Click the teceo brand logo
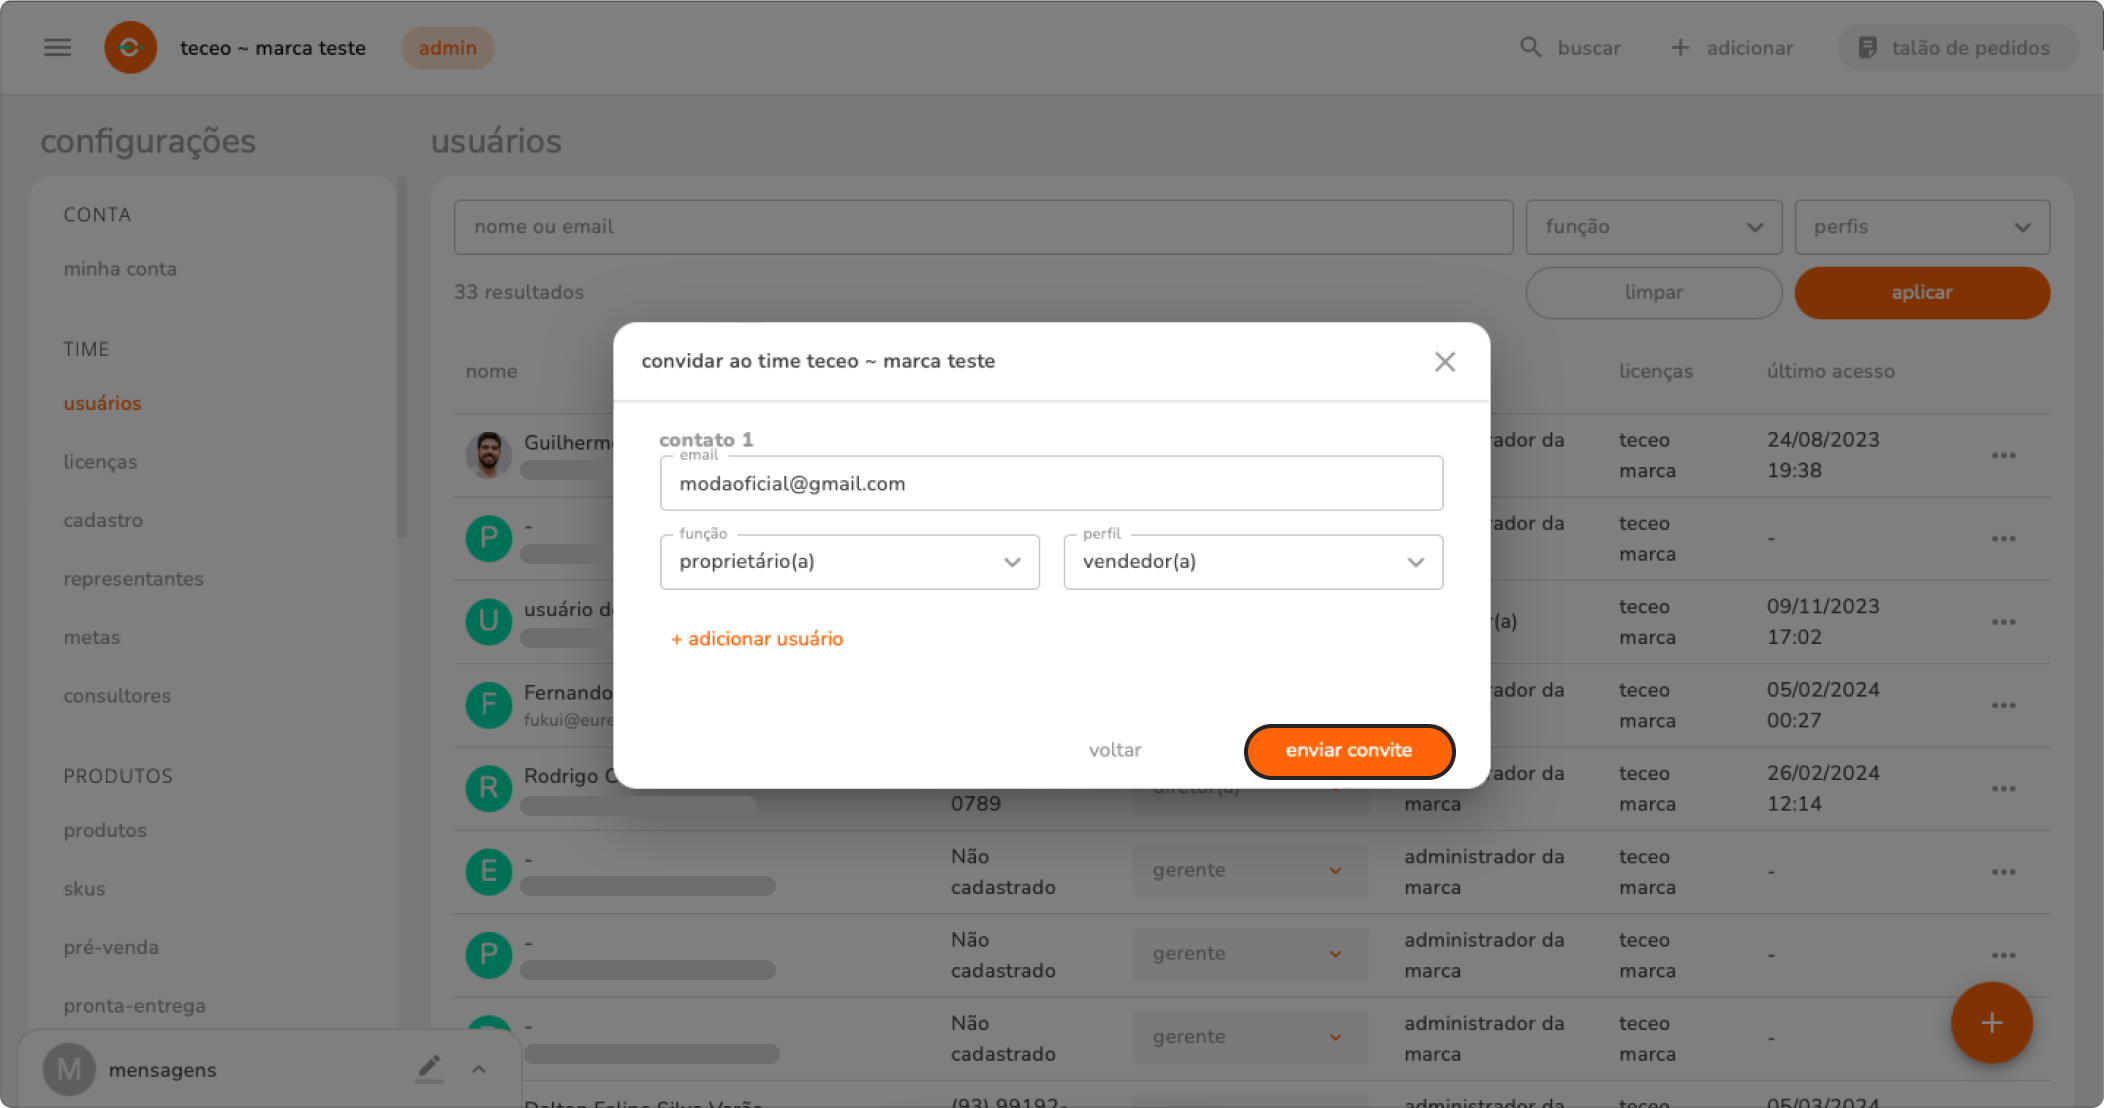The width and height of the screenshot is (2104, 1108). pos(131,47)
